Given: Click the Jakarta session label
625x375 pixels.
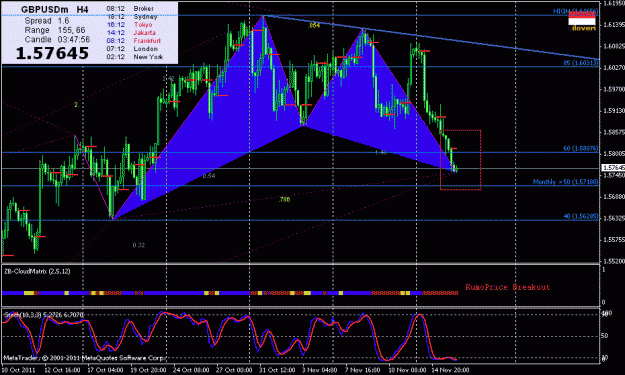Looking at the screenshot, I should point(144,33).
